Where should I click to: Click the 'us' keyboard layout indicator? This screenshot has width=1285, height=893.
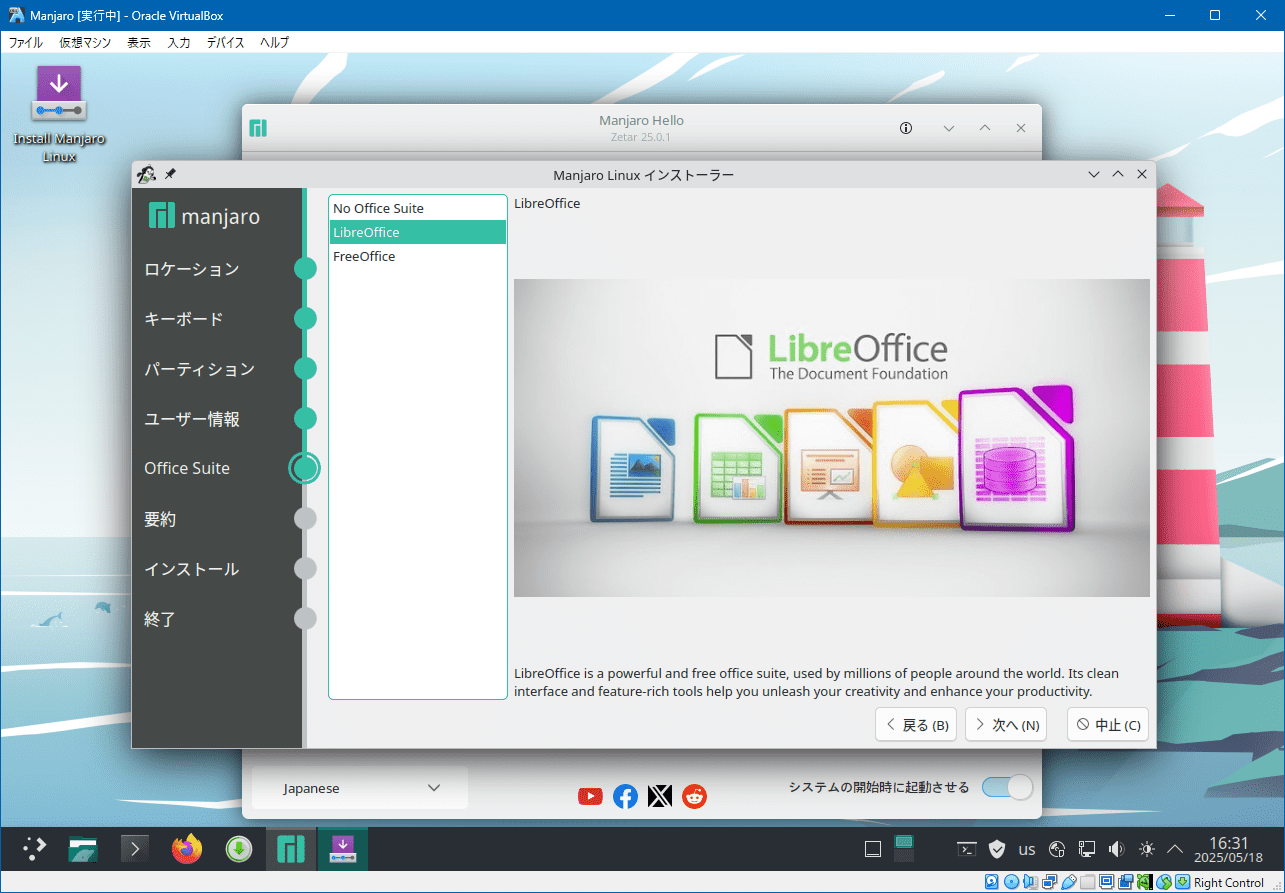(x=1027, y=850)
